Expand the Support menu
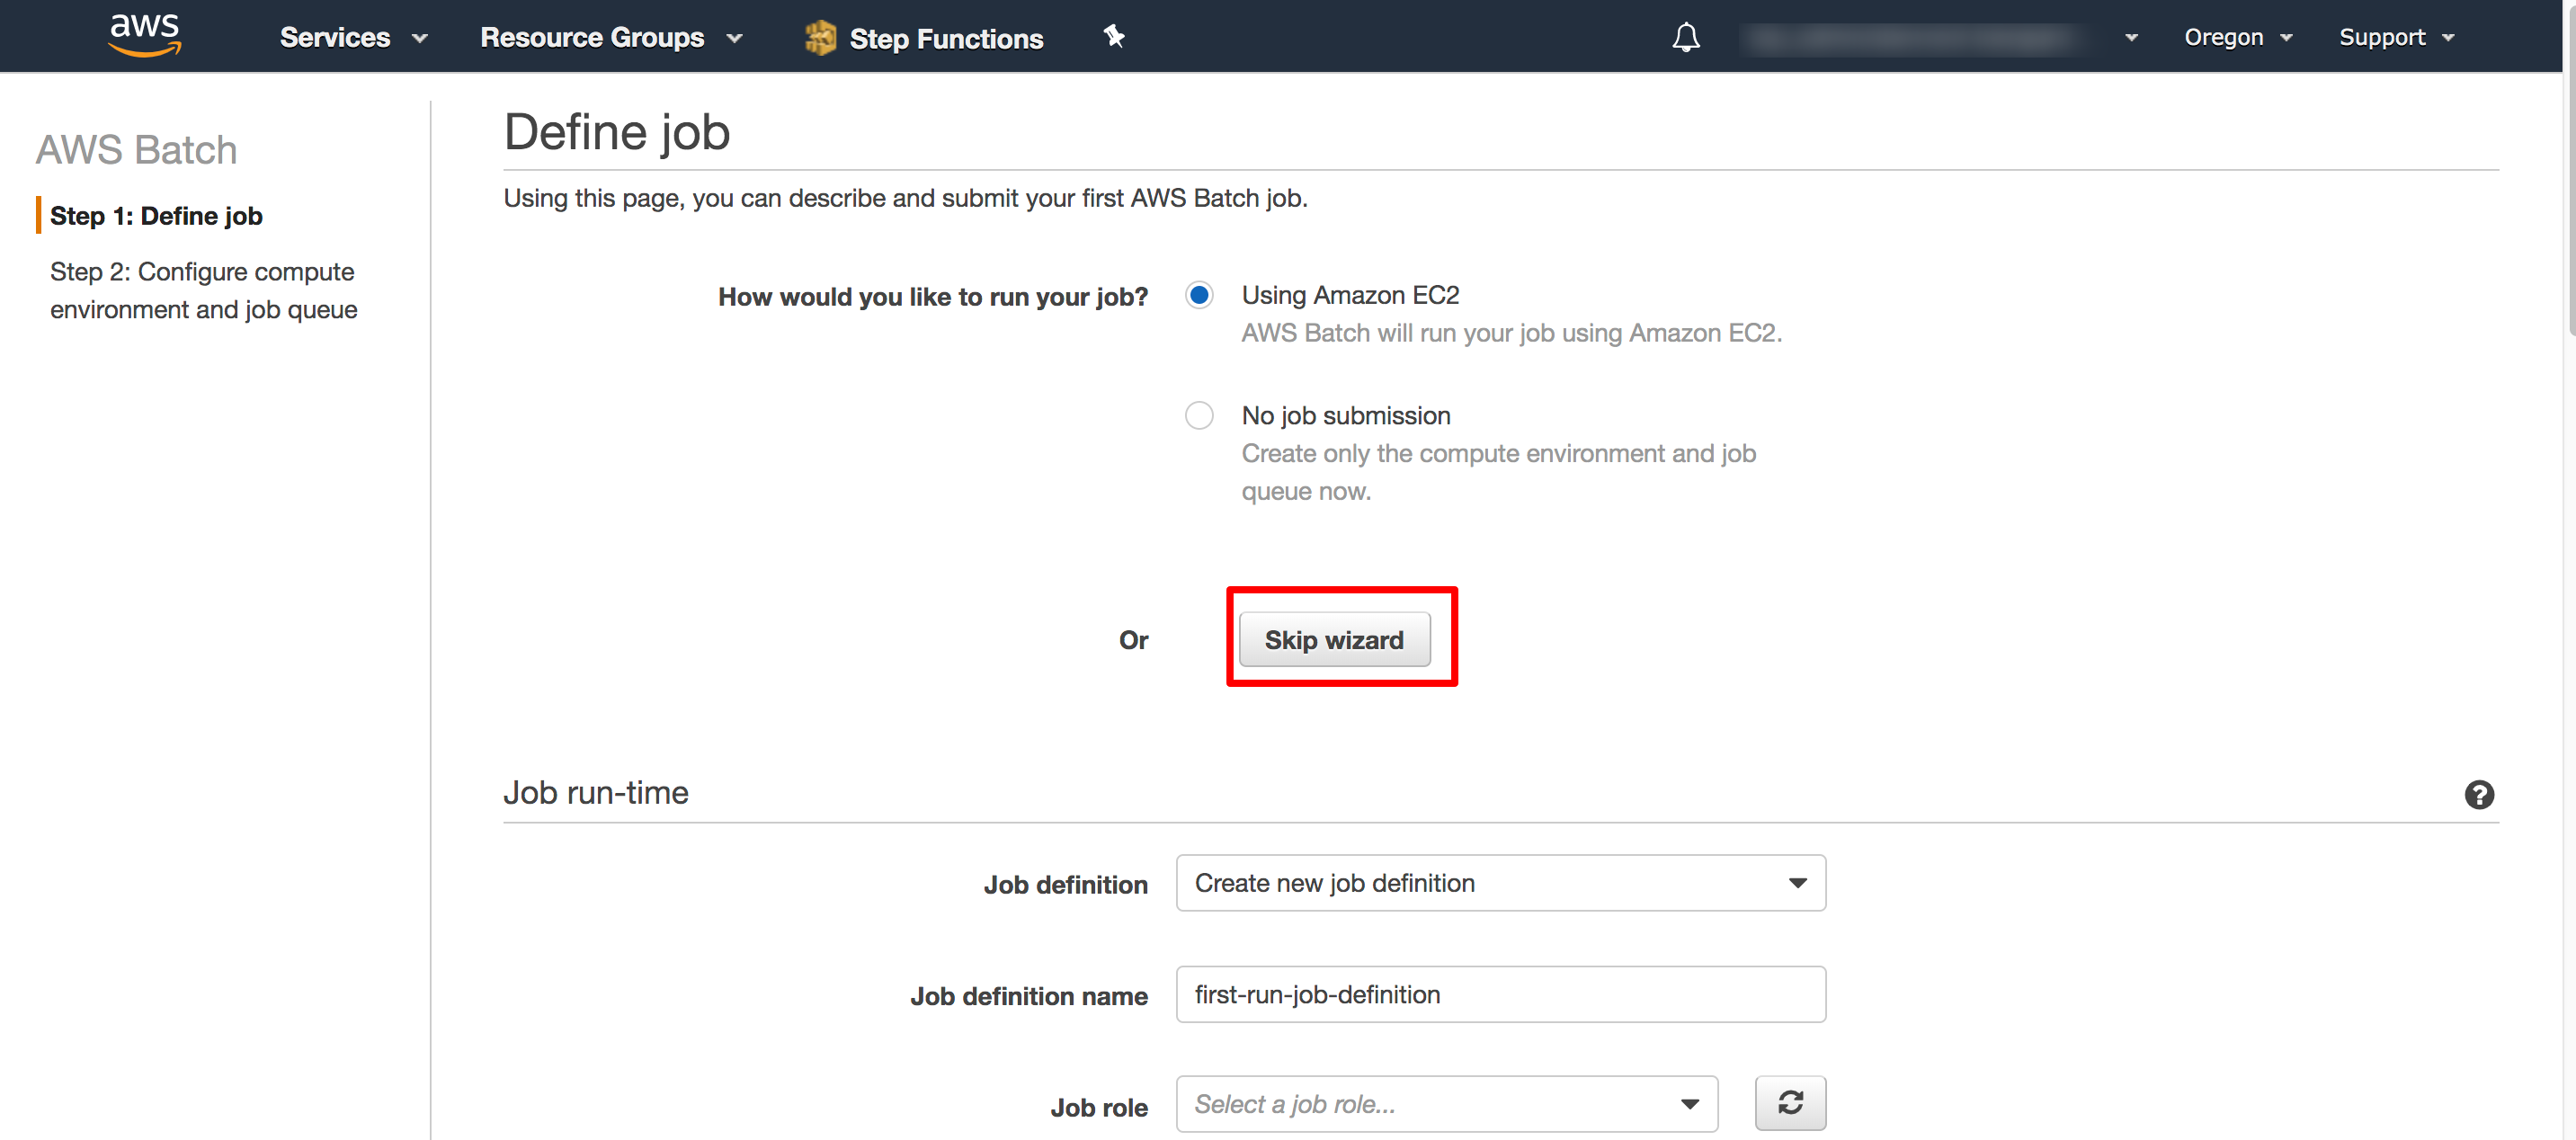 click(x=2397, y=38)
